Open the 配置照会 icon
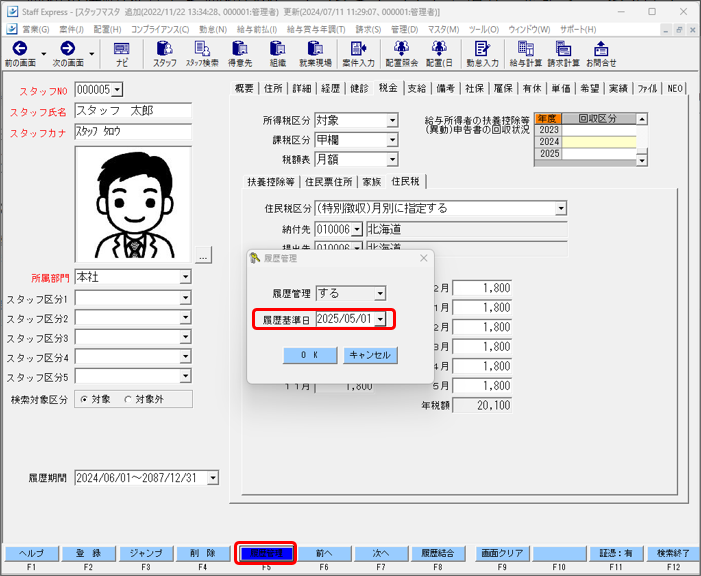Image resolution: width=701 pixels, height=576 pixels. tap(401, 48)
